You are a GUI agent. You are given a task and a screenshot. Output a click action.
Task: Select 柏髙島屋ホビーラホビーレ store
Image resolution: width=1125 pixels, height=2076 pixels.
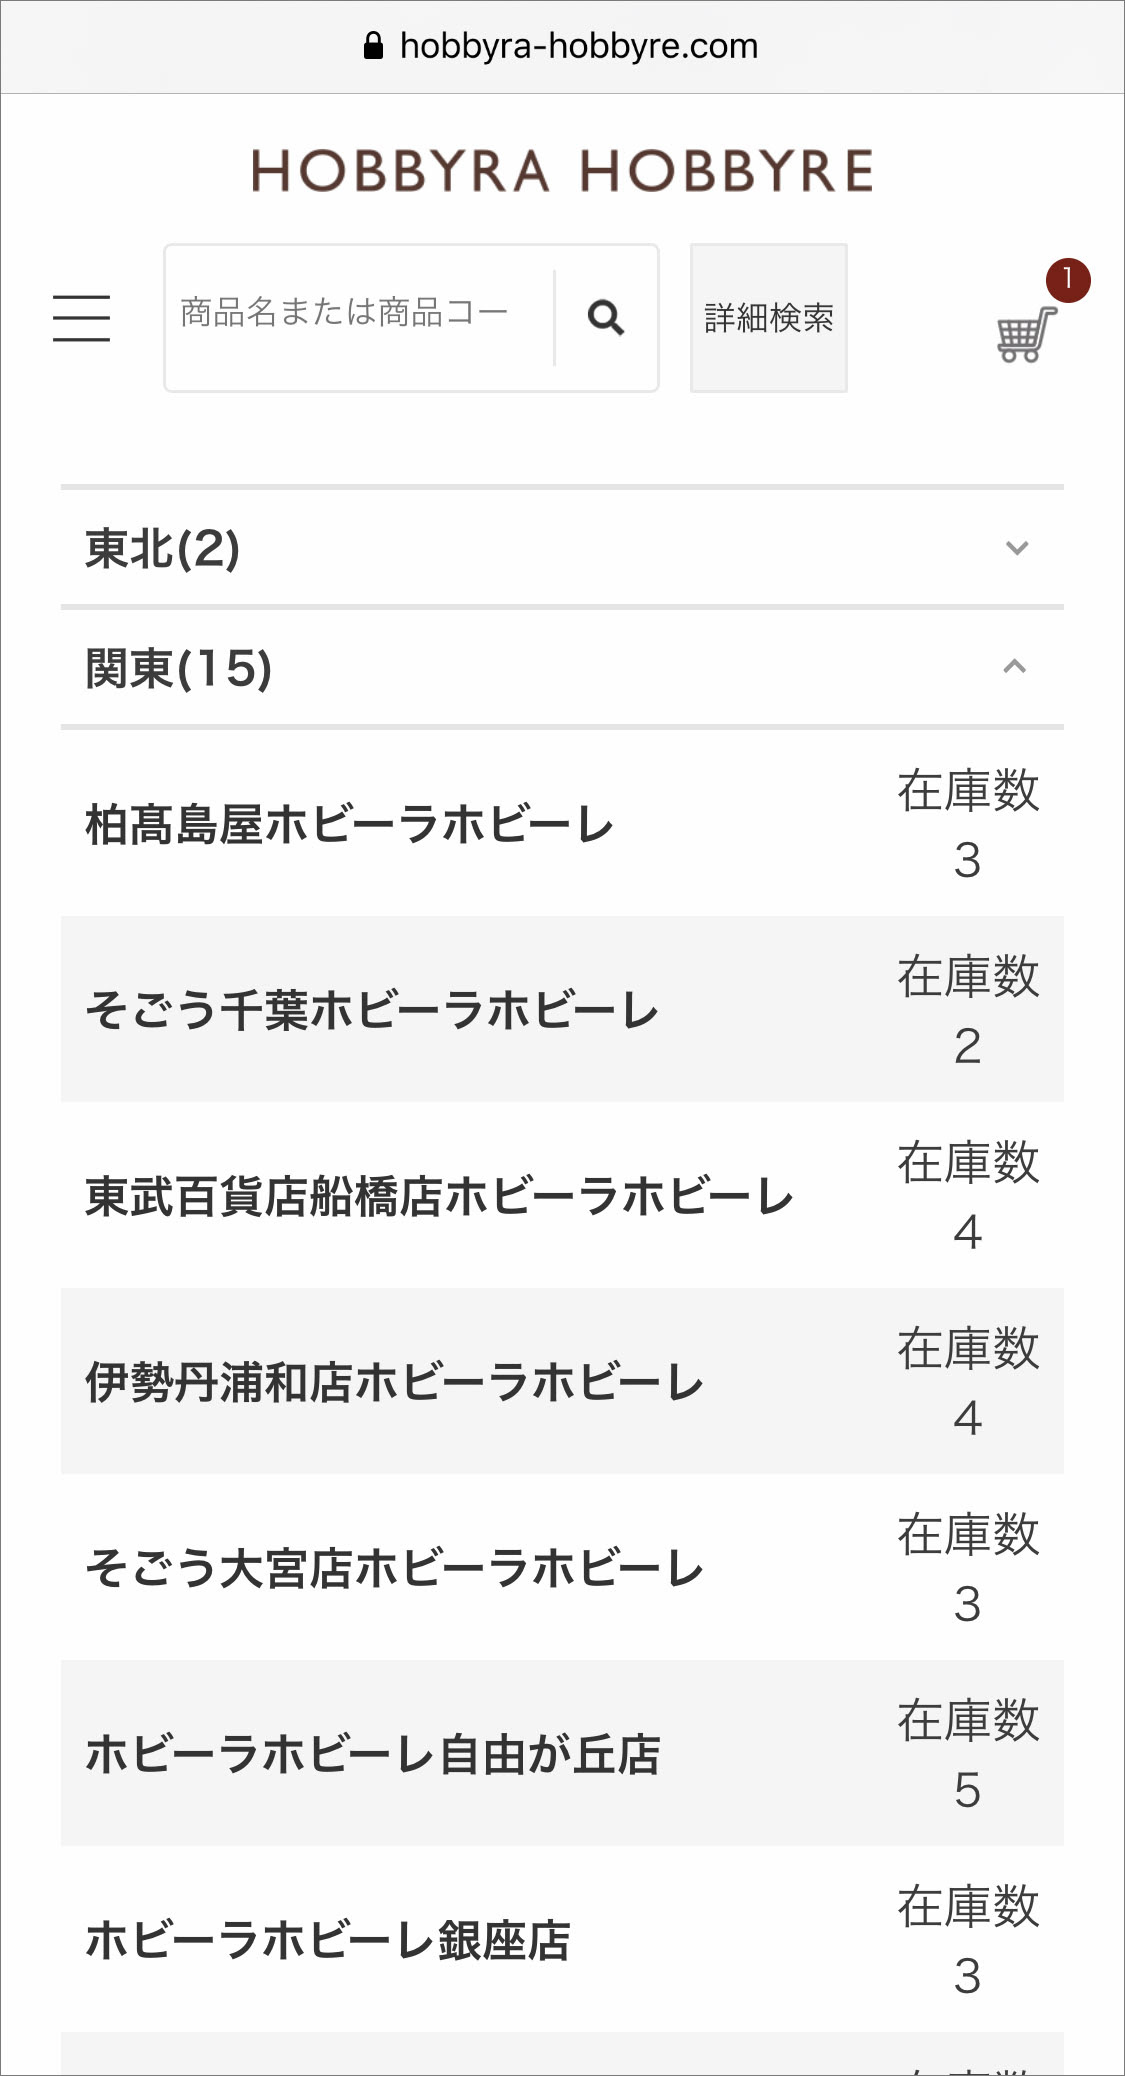pos(349,825)
